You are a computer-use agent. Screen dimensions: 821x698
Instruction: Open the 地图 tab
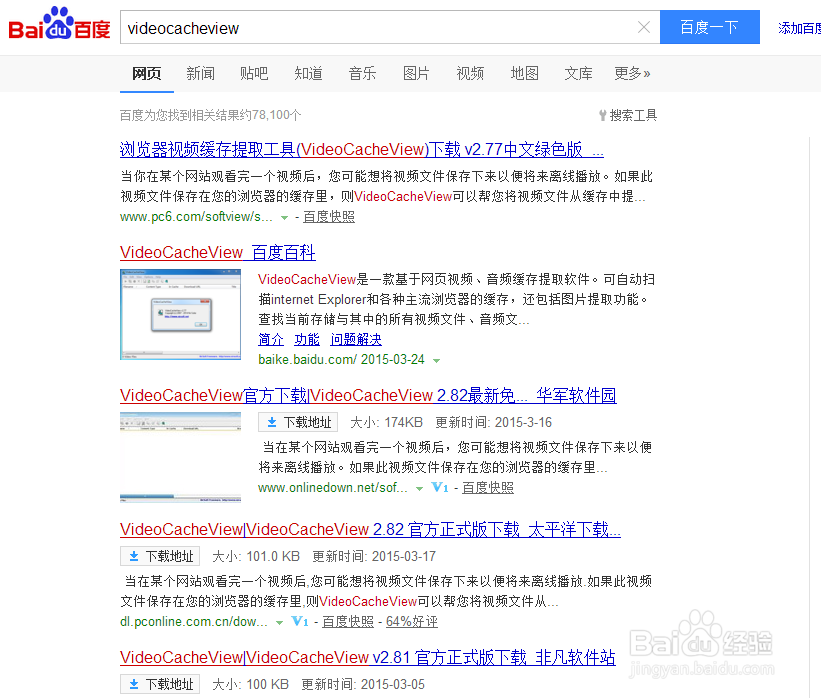[x=525, y=73]
